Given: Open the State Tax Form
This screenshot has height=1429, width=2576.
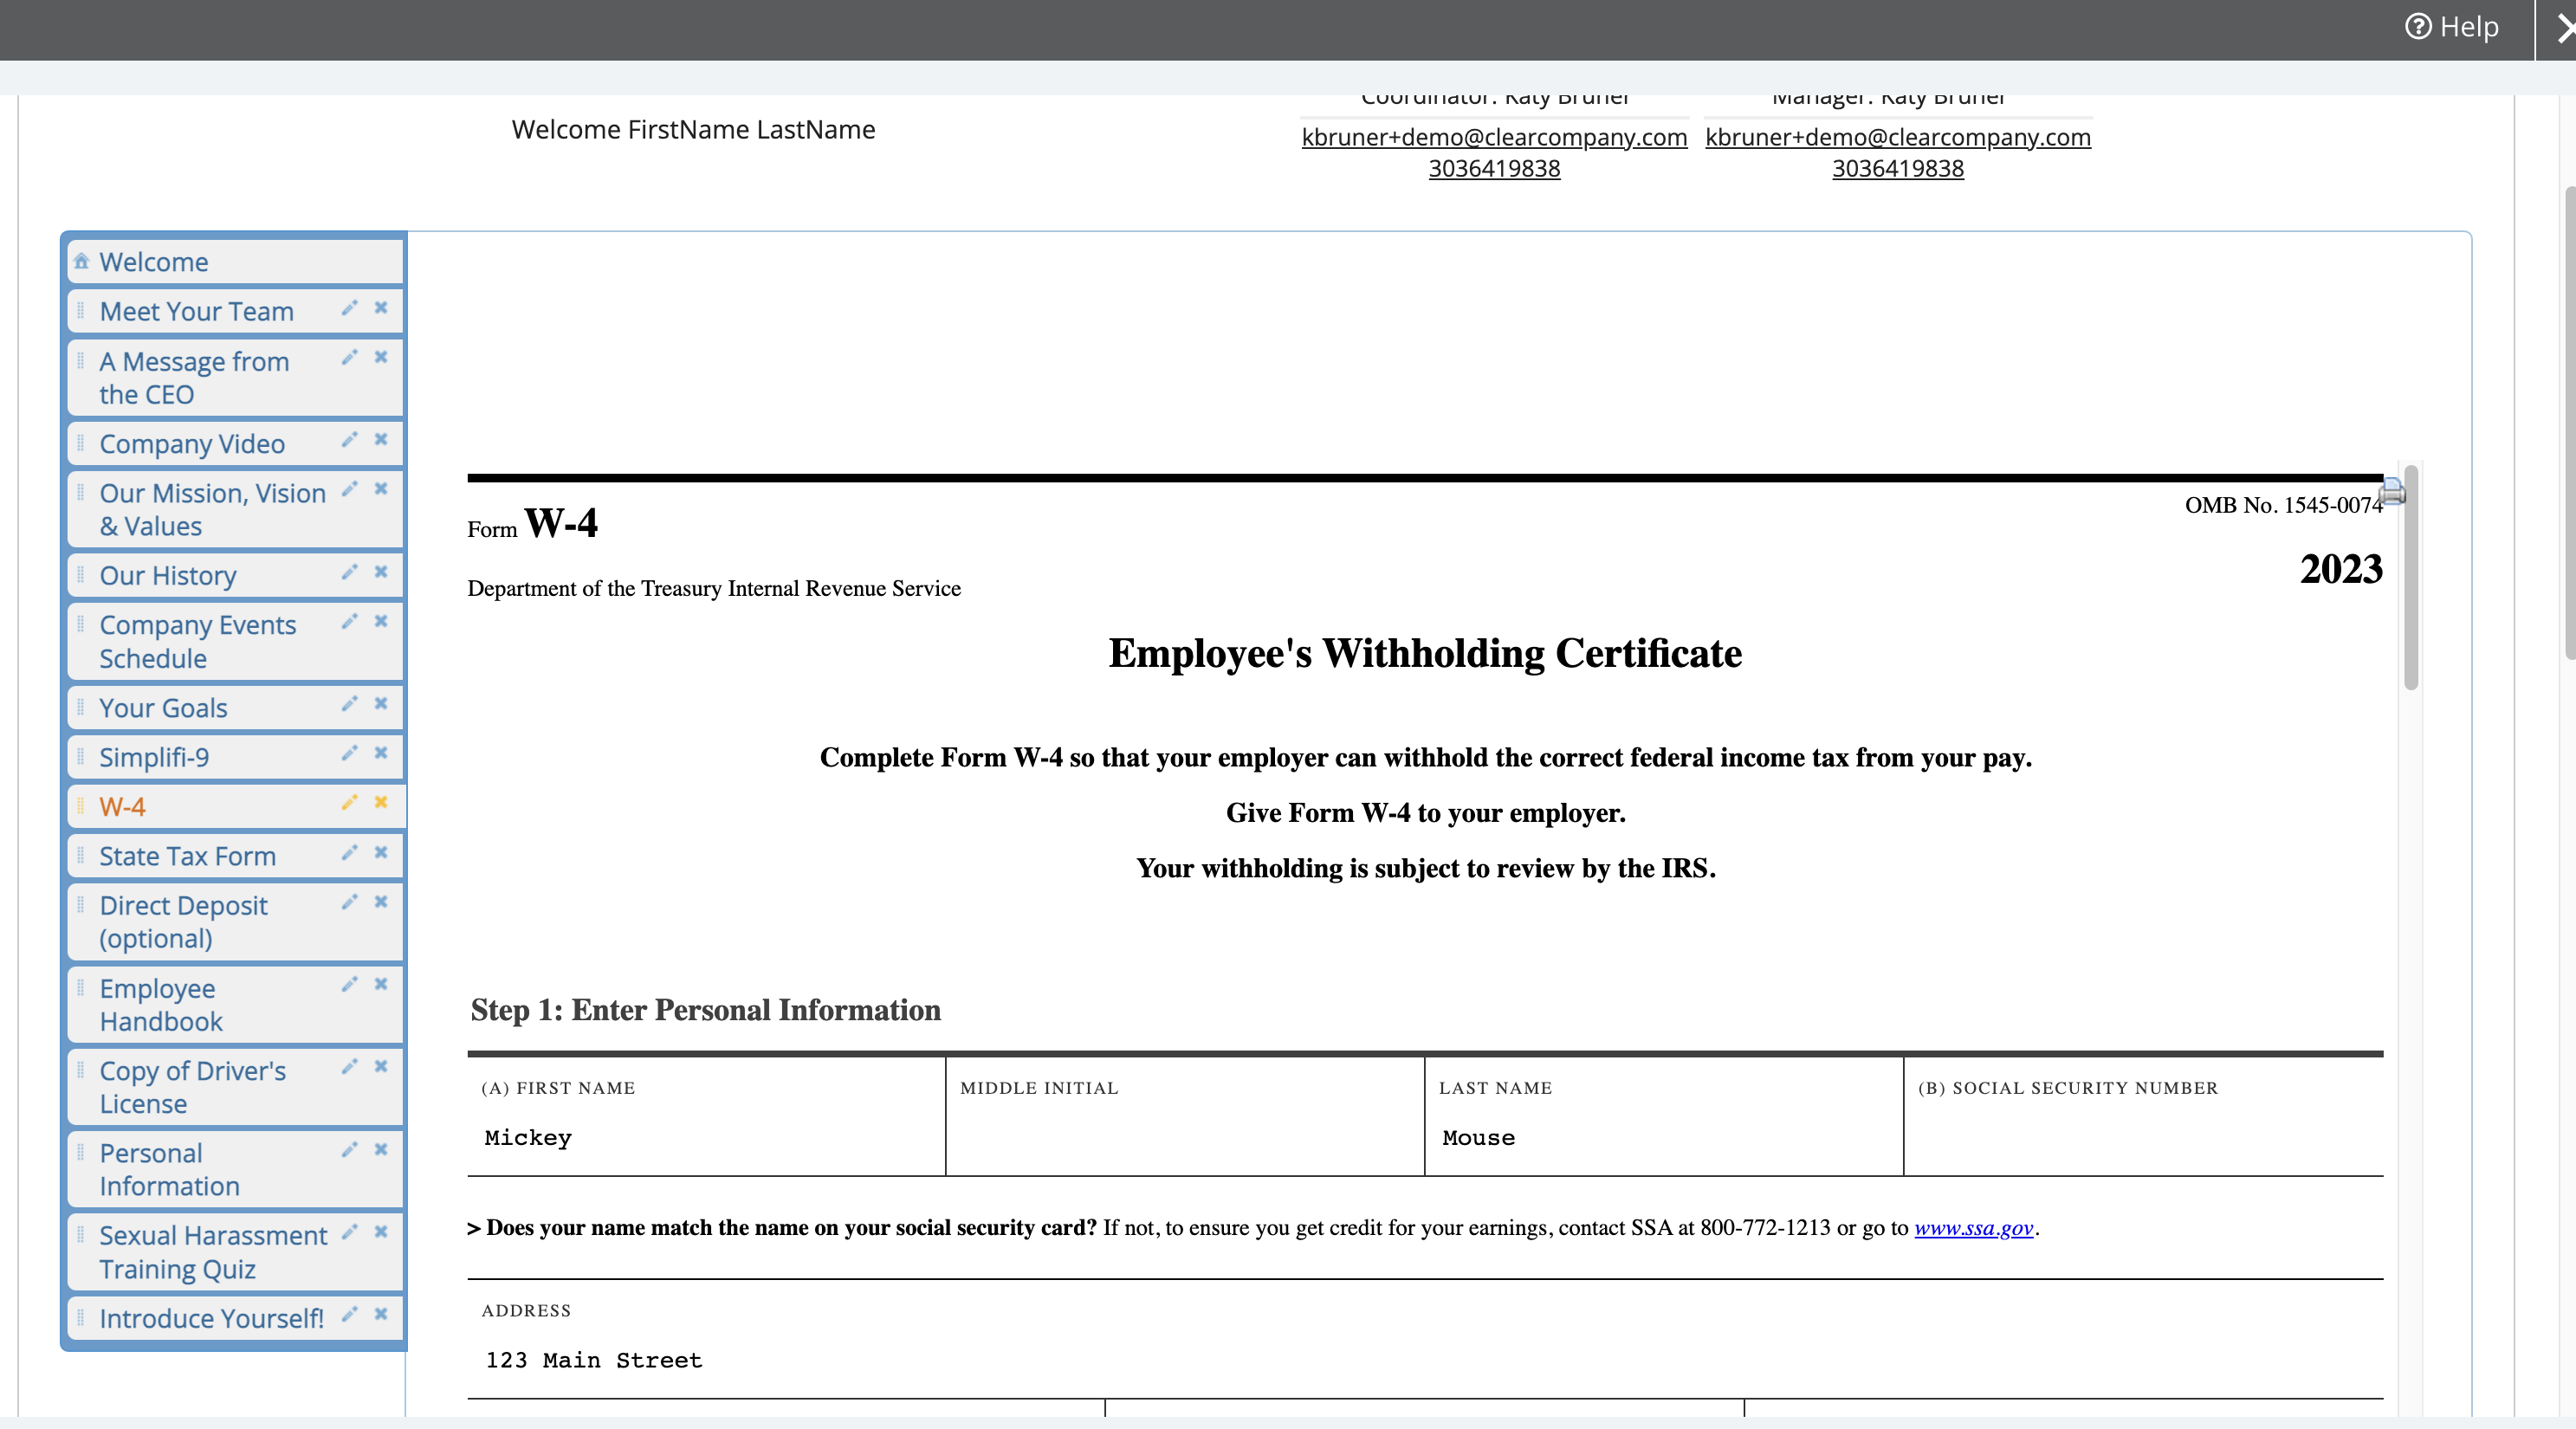Looking at the screenshot, I should coord(187,856).
